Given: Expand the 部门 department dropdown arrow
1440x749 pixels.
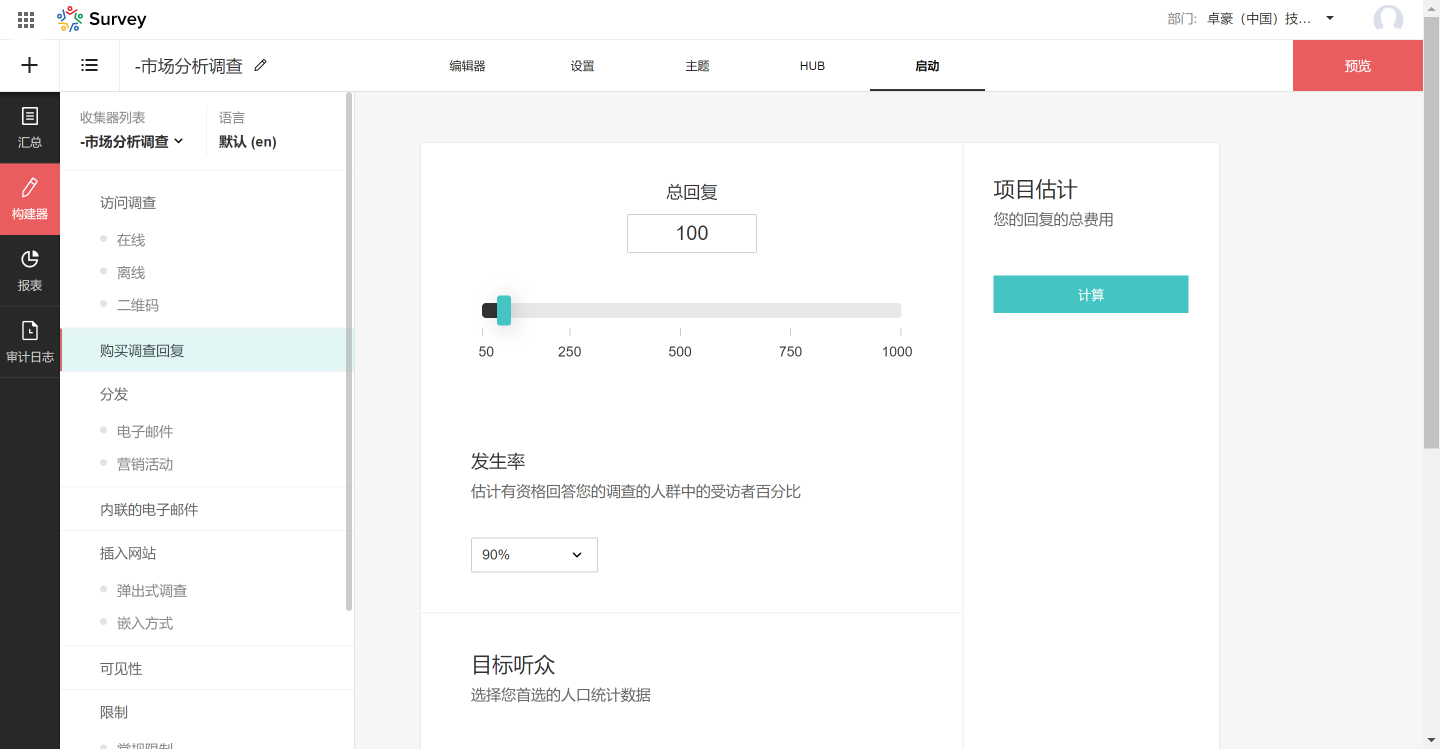Looking at the screenshot, I should [1330, 18].
